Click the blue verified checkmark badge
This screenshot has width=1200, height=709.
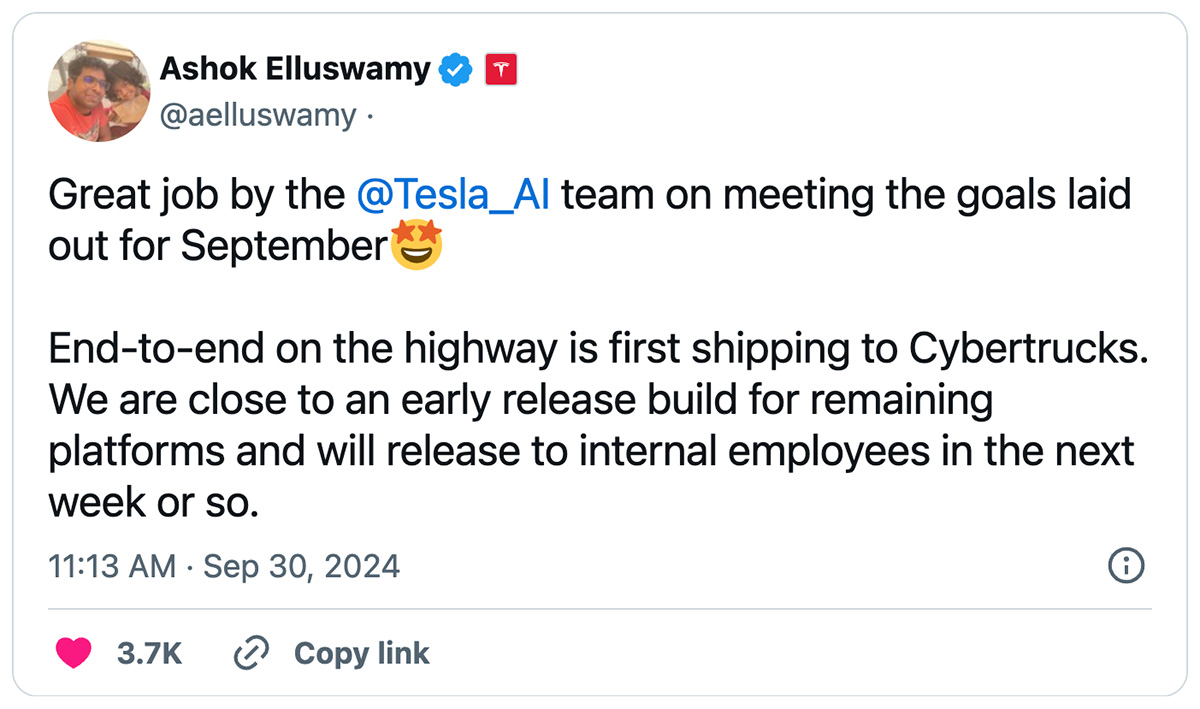(458, 70)
